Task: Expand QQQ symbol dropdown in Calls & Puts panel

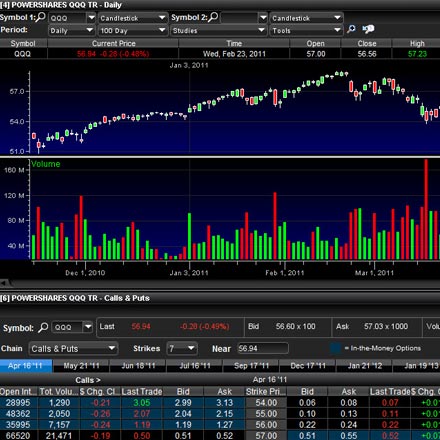Action: click(x=88, y=327)
